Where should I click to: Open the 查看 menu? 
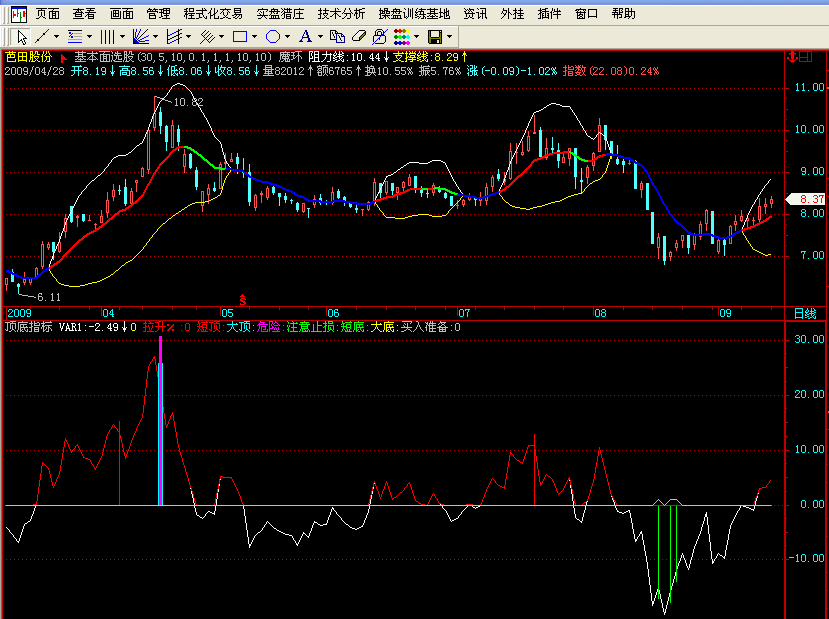85,14
